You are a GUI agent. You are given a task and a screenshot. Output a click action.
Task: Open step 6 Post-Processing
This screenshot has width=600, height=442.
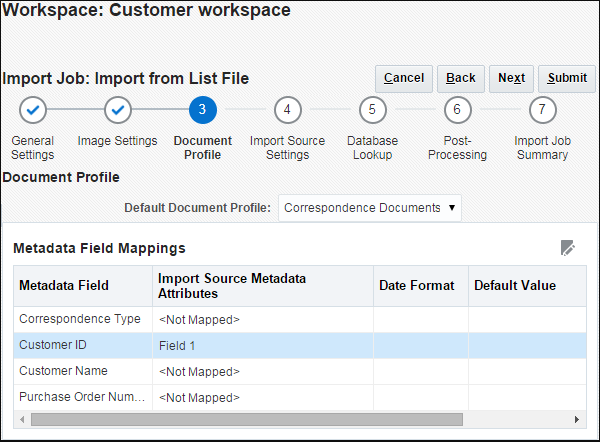[x=457, y=109]
